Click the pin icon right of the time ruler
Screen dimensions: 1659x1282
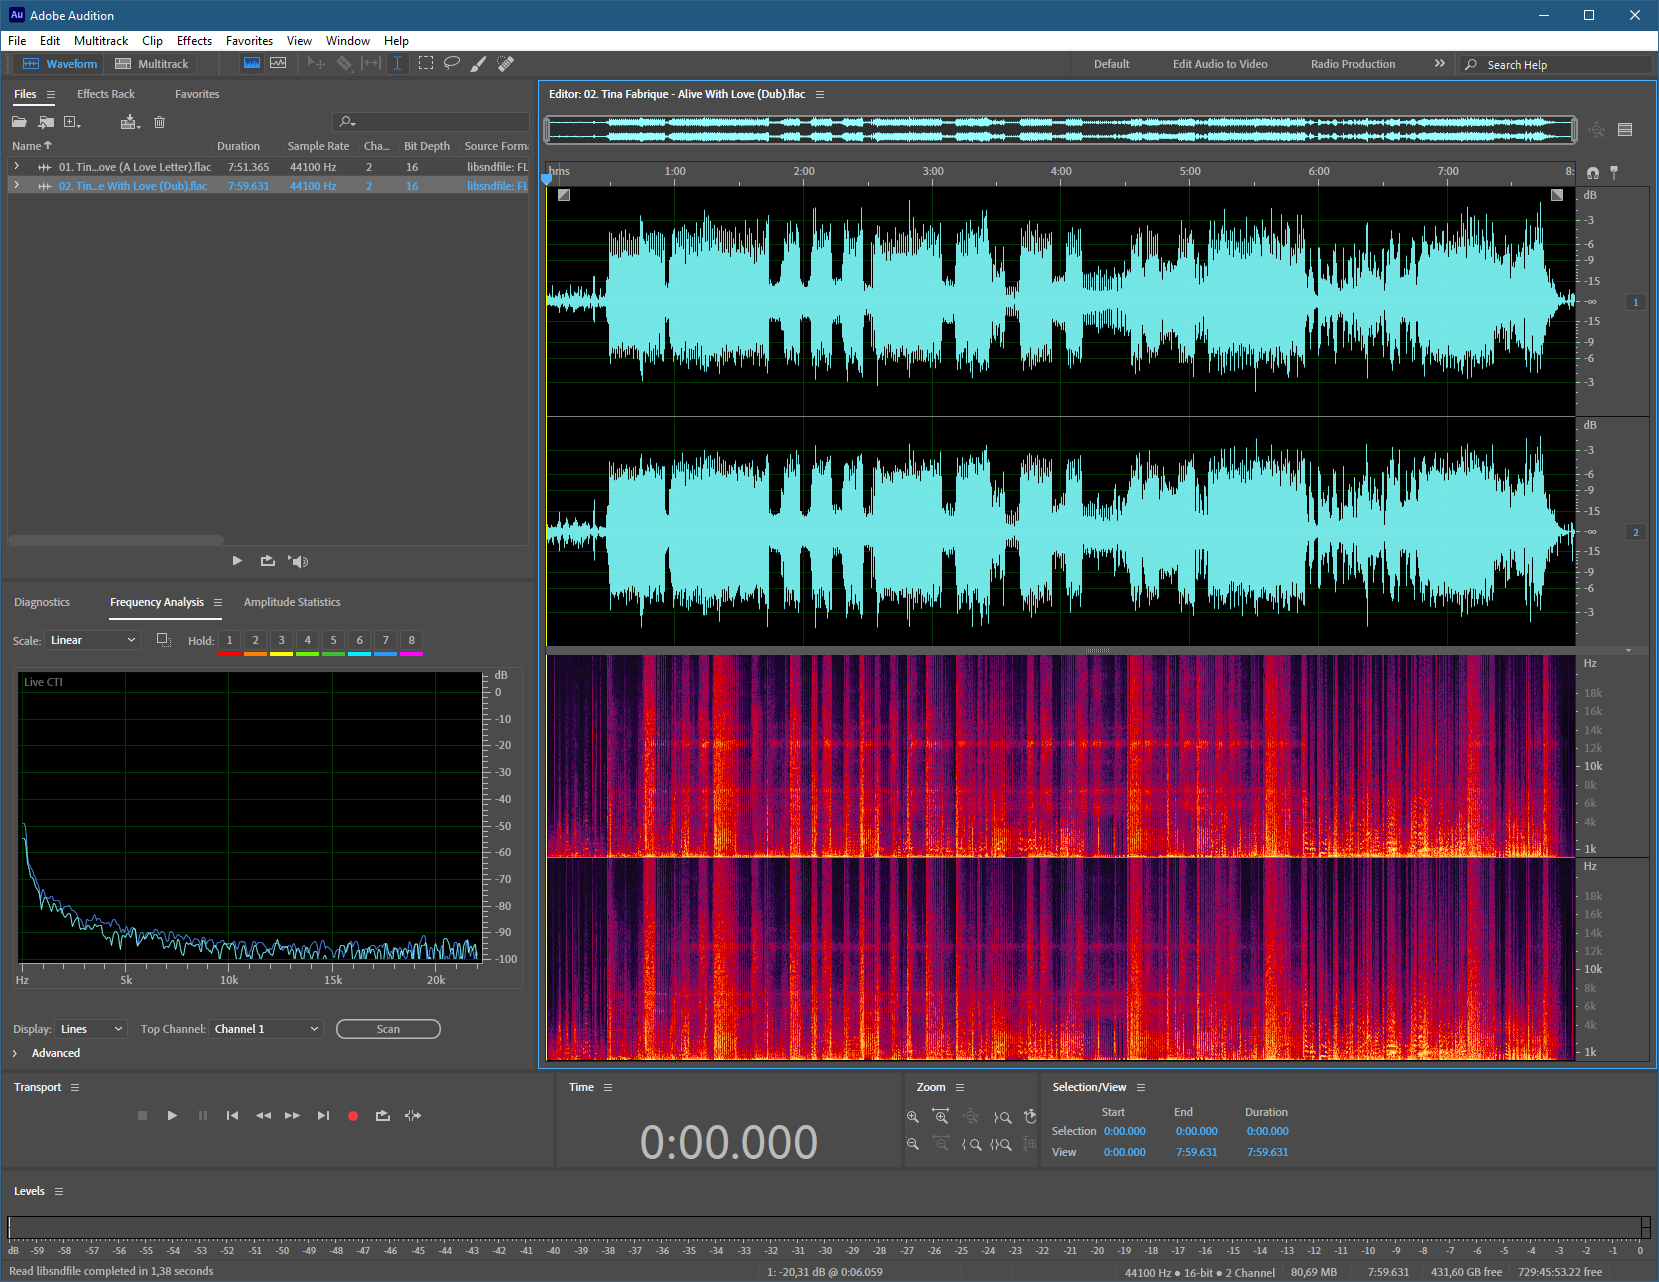1614,172
